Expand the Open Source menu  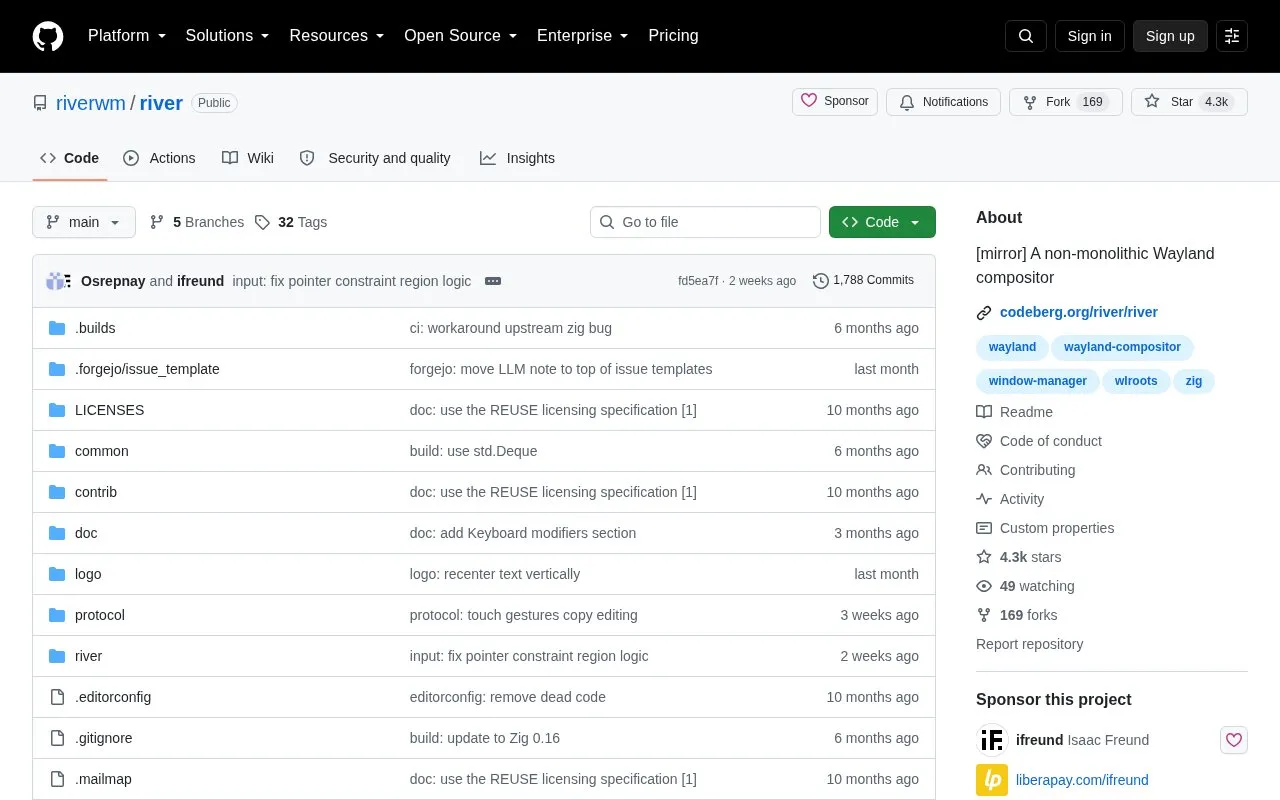(x=461, y=36)
